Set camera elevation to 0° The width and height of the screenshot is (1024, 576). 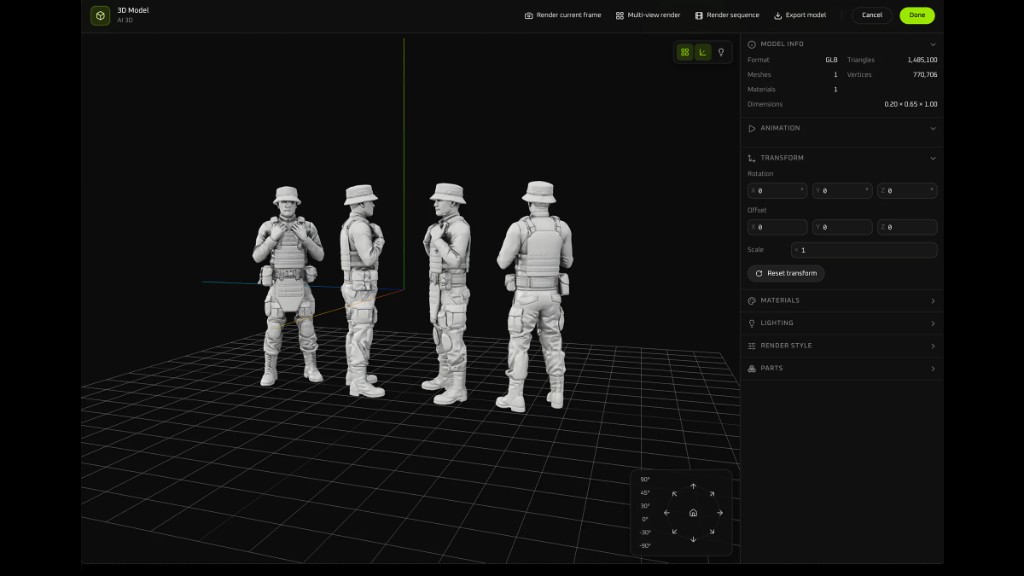(x=645, y=520)
